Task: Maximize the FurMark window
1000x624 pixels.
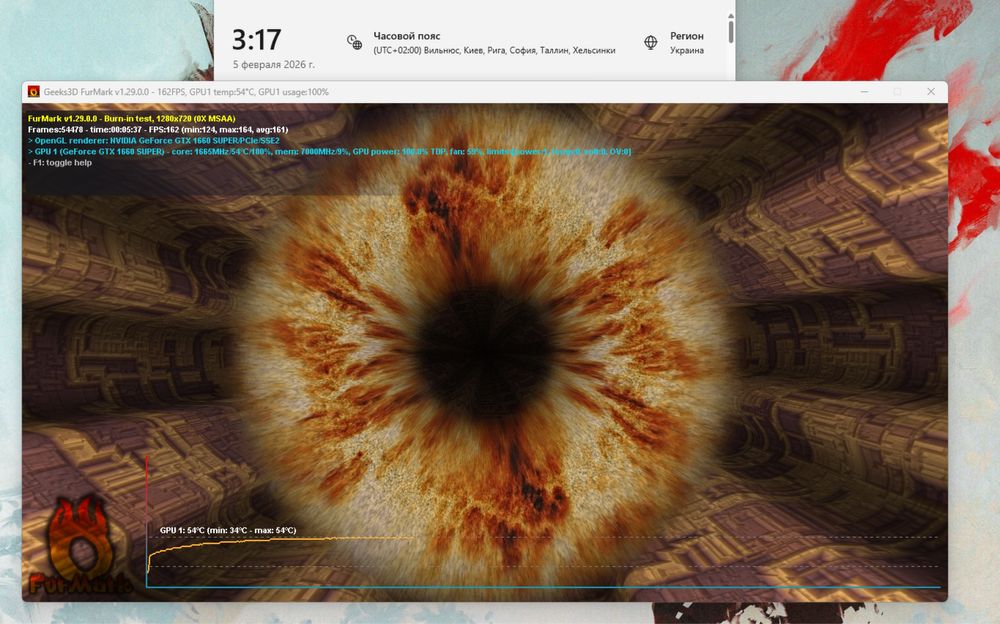Action: (897, 92)
